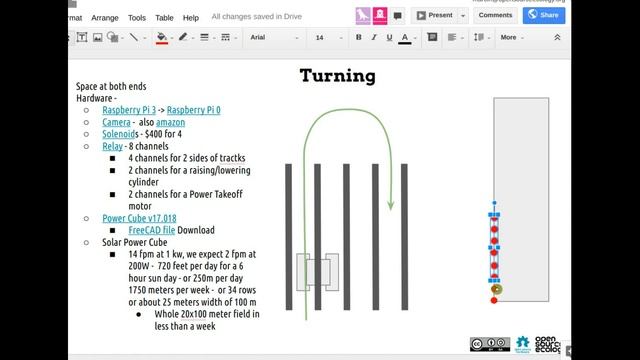Image resolution: width=640 pixels, height=360 pixels.
Task: Click the '4 channels for 2 sides' bullet
Action: pyautogui.click(x=187, y=158)
